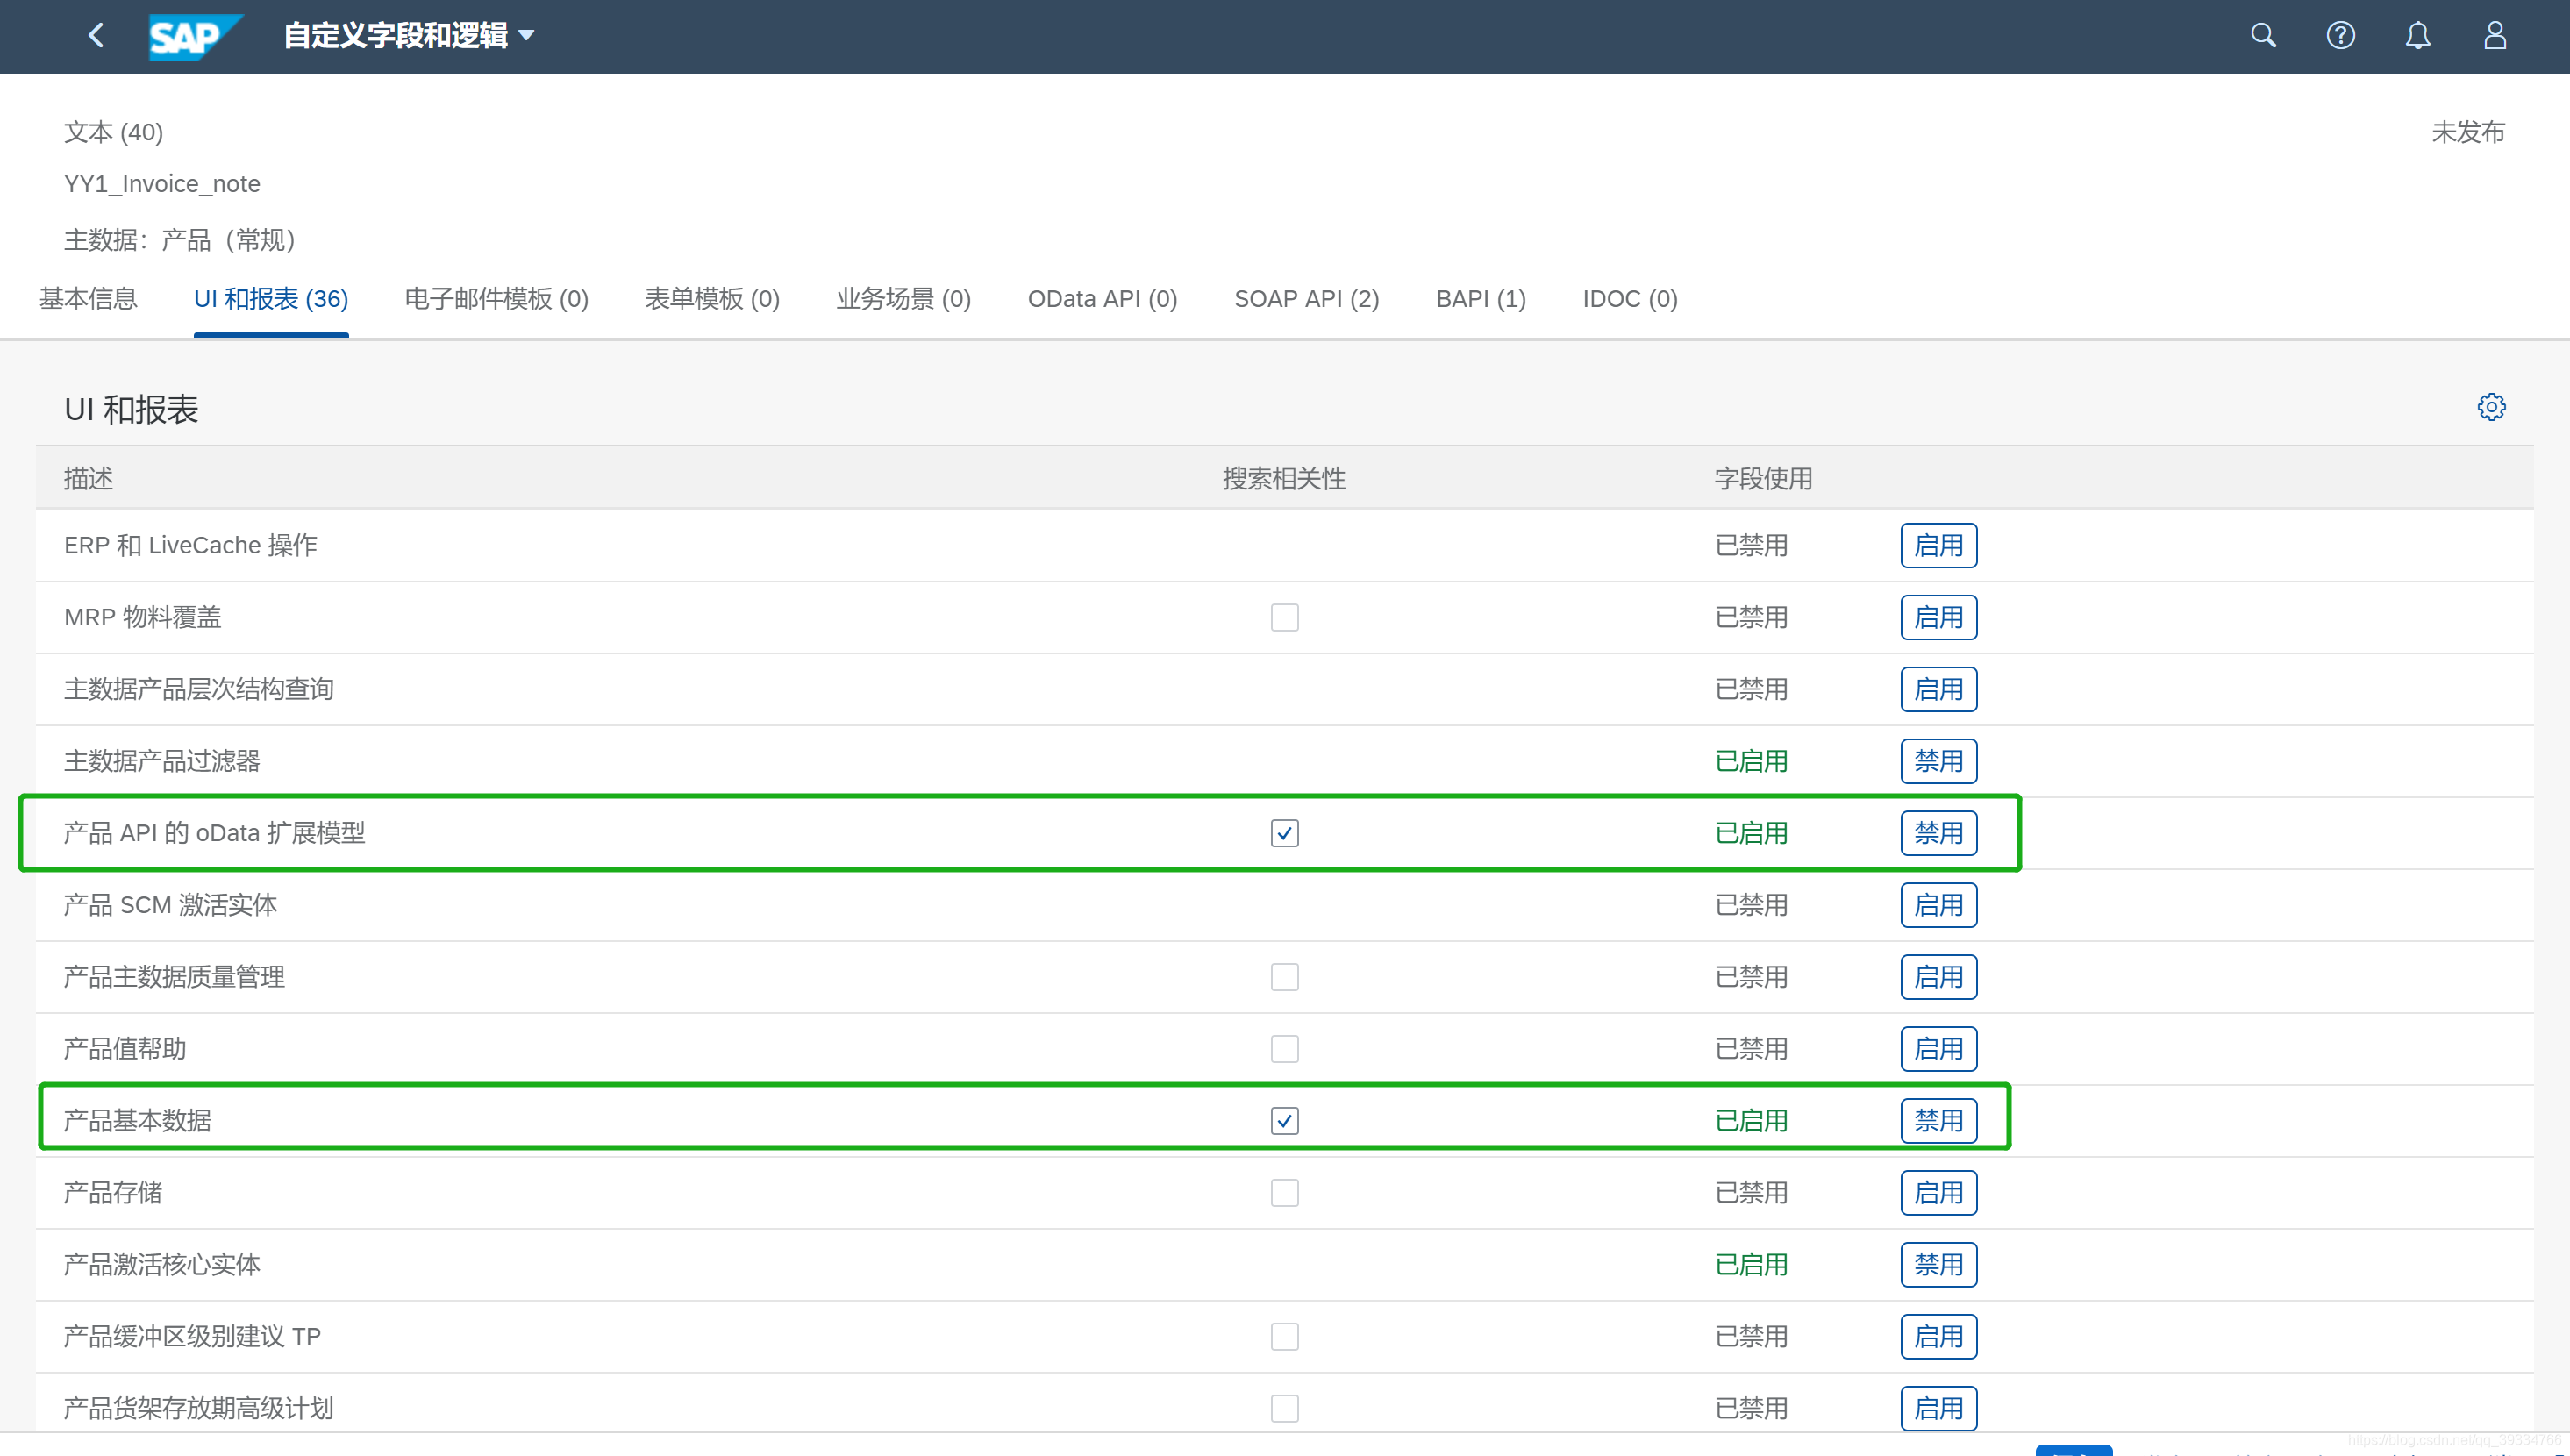
Task: Enable 主数据产品层次结构查询 field
Action: (1937, 690)
